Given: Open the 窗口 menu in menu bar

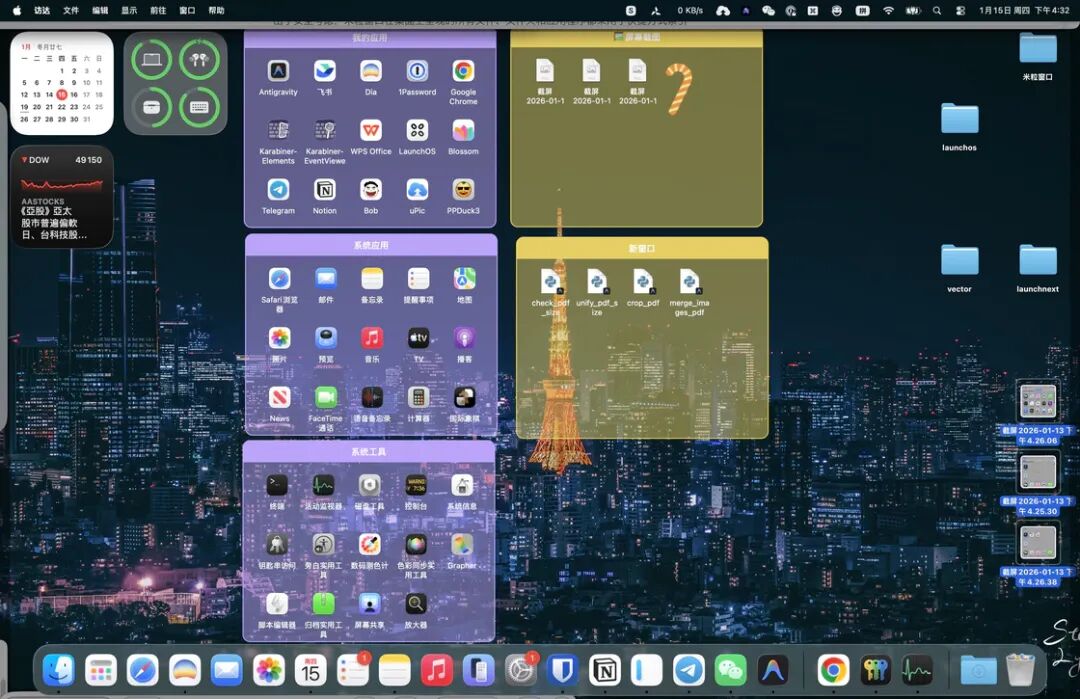Looking at the screenshot, I should (187, 10).
